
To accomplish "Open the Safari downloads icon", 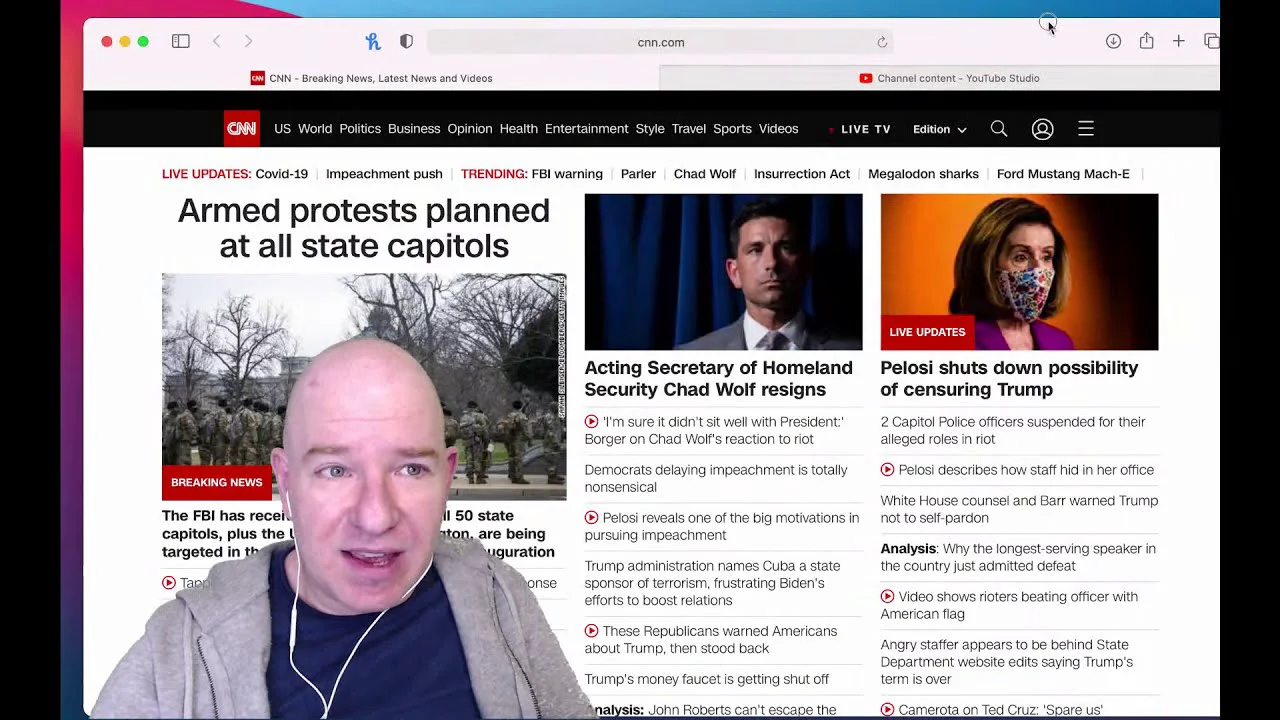I will pyautogui.click(x=1113, y=41).
